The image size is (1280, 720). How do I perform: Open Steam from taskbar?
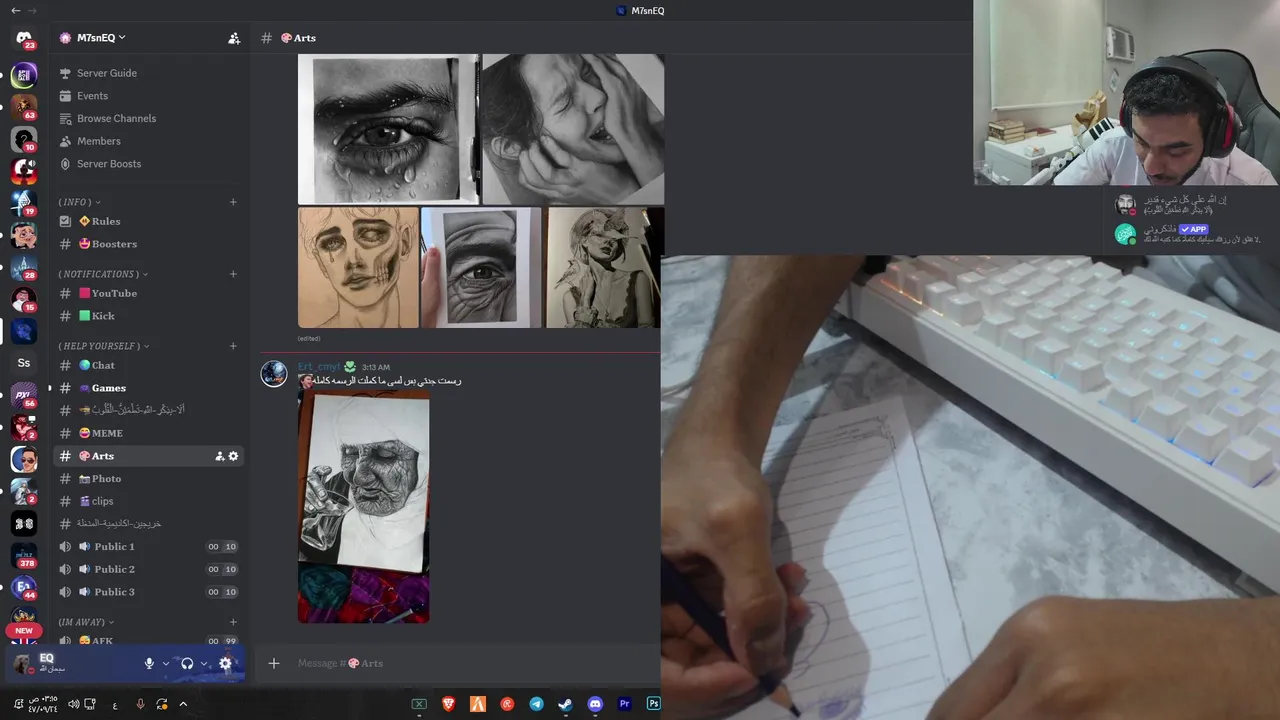[566, 704]
